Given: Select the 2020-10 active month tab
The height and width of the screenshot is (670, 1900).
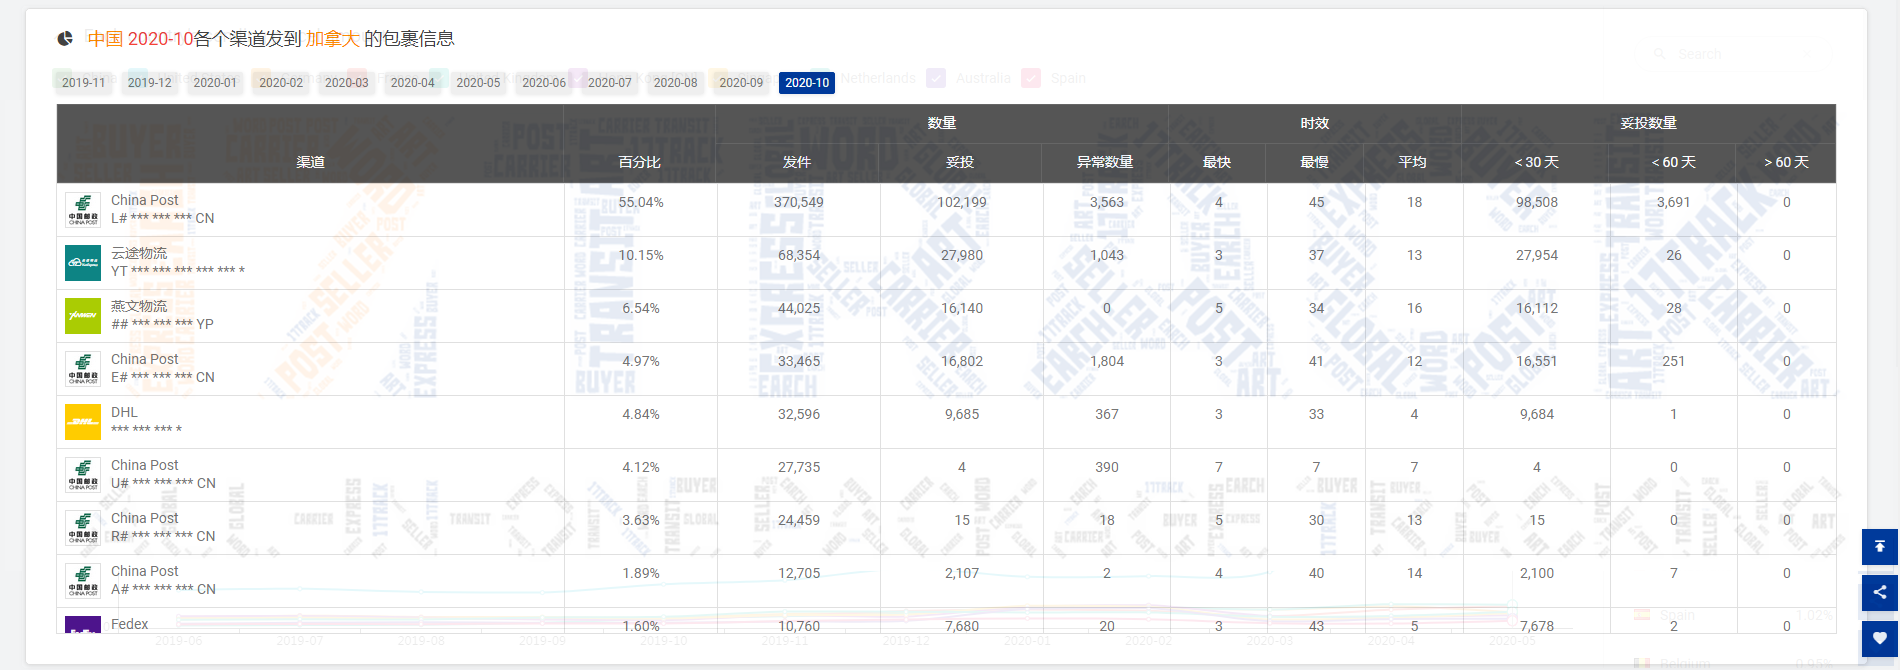Looking at the screenshot, I should tap(806, 83).
